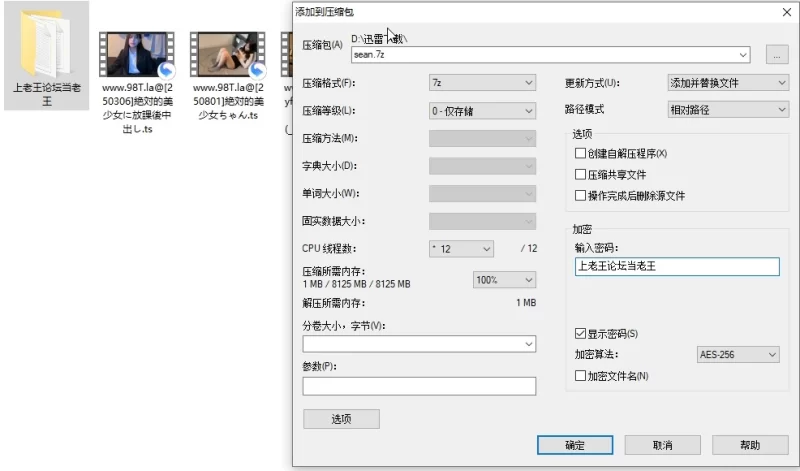
Task: Enable 创建自解压程序 checkbox
Action: (581, 154)
